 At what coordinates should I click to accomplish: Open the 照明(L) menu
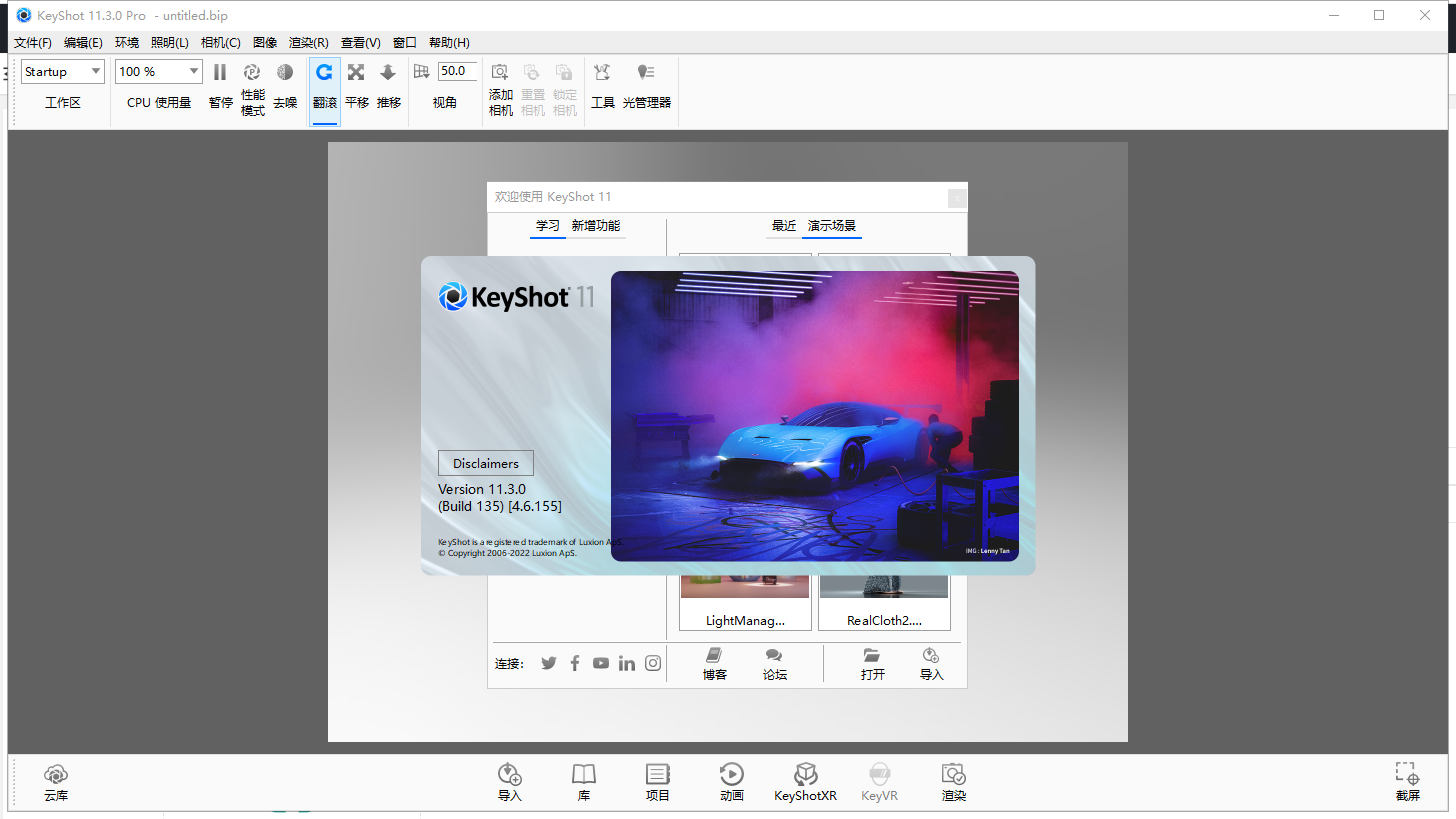click(170, 43)
